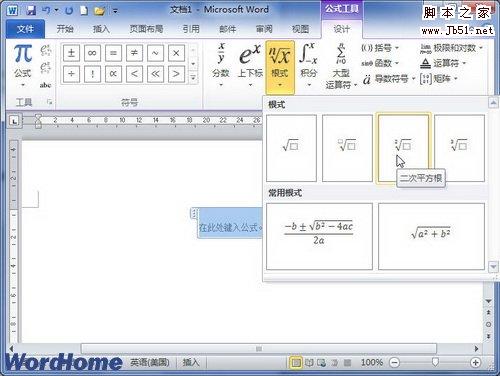
Task: Switch to the 页面布局 tab
Action: pos(146,29)
